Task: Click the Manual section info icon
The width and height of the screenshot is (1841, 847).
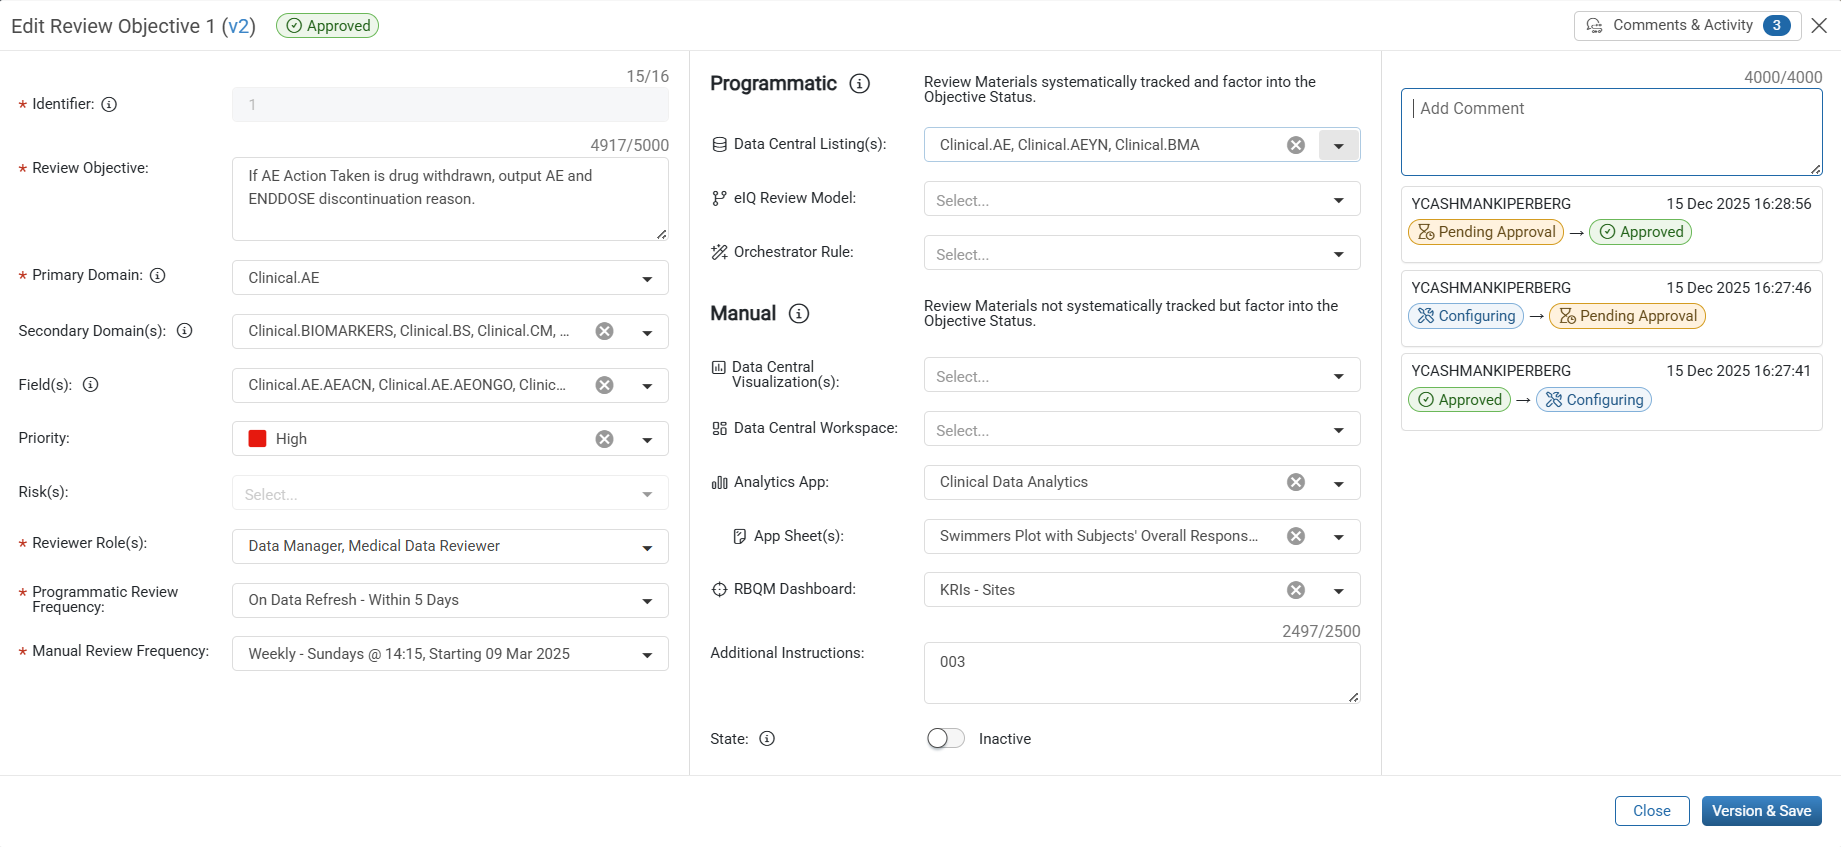Action: (x=798, y=314)
